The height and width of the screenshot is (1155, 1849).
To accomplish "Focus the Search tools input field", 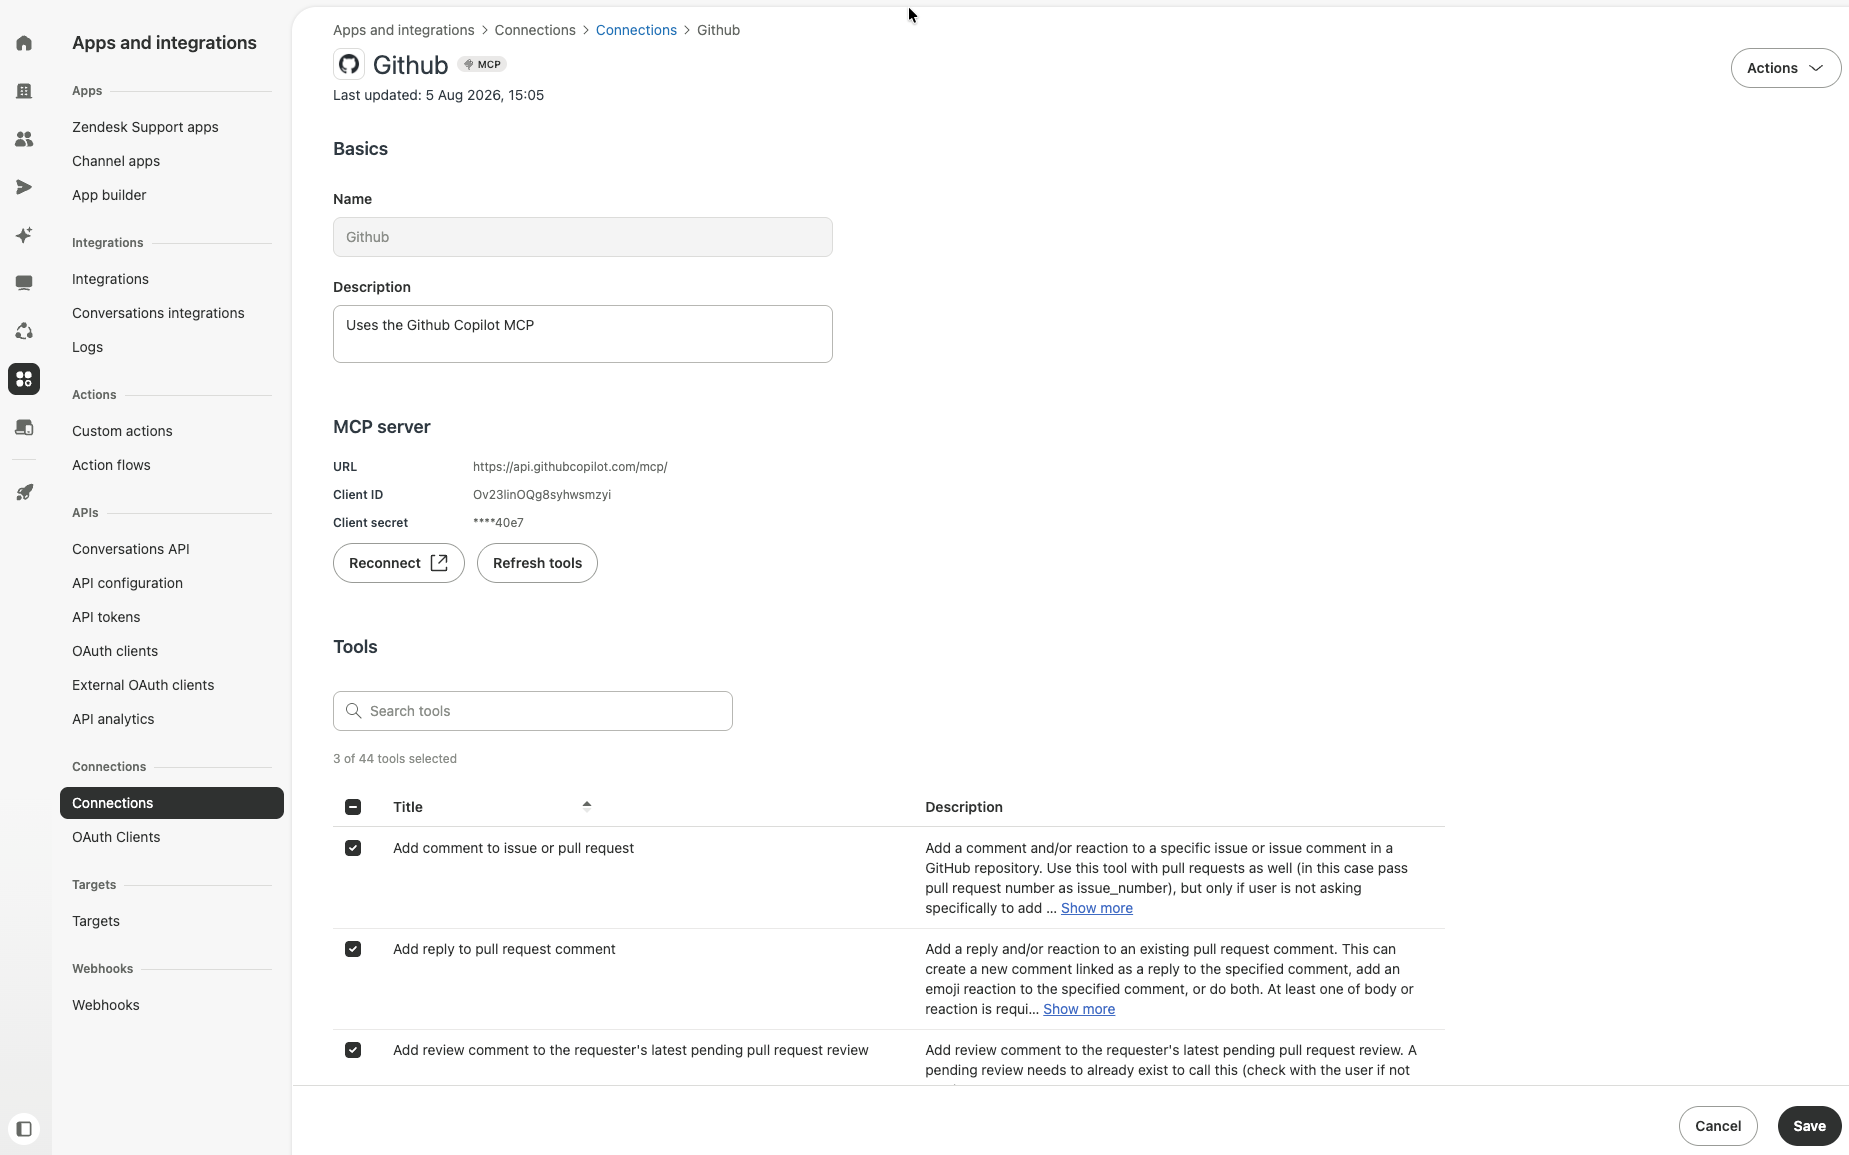I will point(533,711).
